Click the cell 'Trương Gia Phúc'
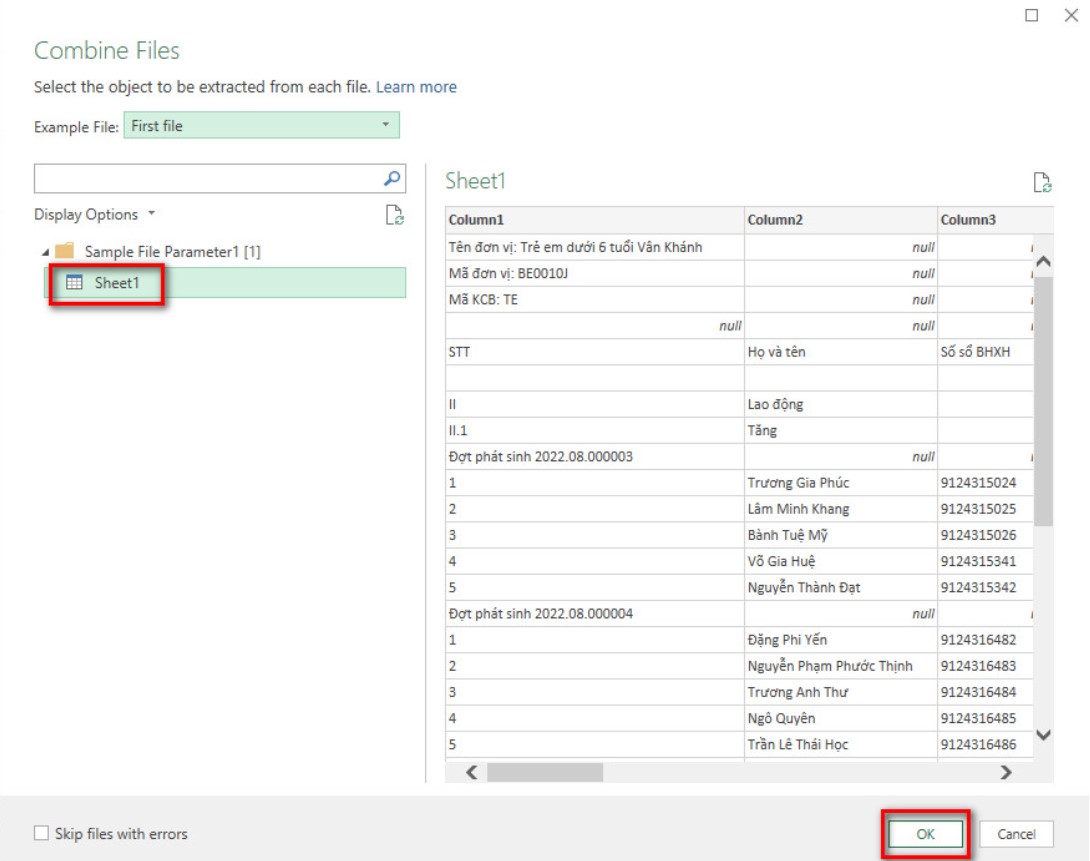Viewport: 1090px width, 861px height. [x=840, y=483]
